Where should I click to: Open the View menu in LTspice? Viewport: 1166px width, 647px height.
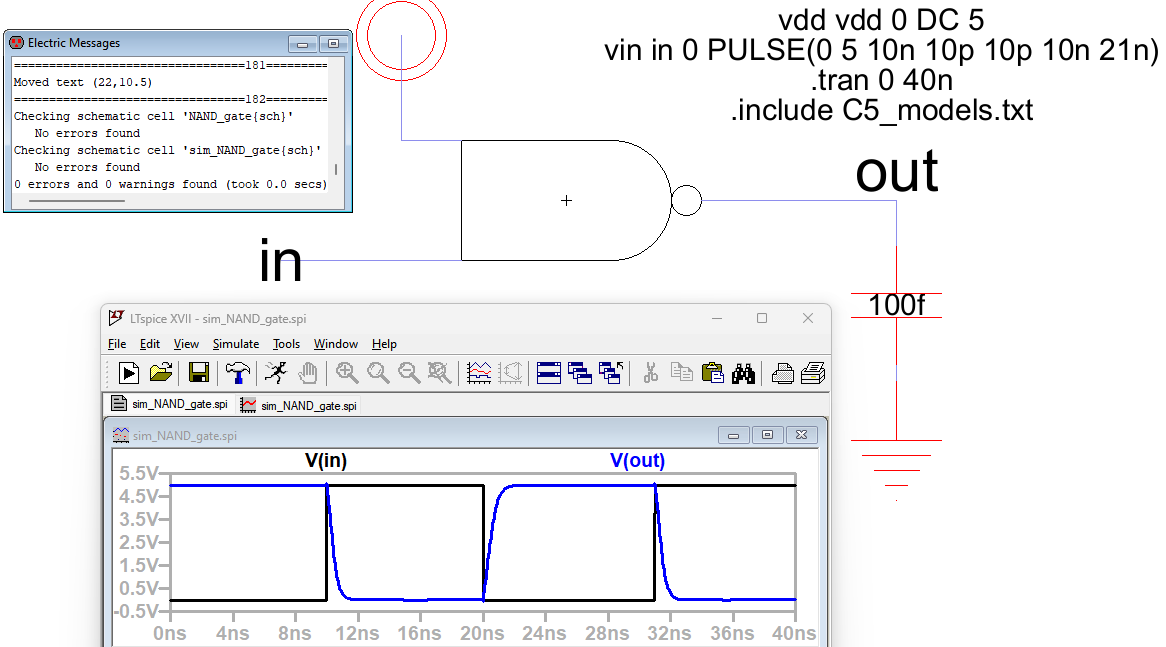pos(186,344)
